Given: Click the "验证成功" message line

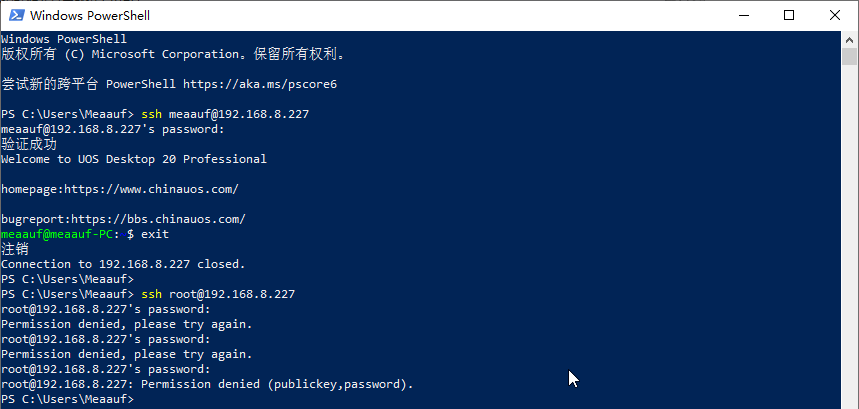Looking at the screenshot, I should coord(29,144).
